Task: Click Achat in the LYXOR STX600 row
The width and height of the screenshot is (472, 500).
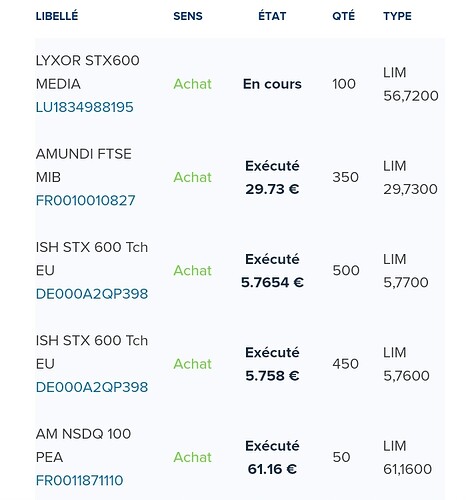Action: (192, 84)
